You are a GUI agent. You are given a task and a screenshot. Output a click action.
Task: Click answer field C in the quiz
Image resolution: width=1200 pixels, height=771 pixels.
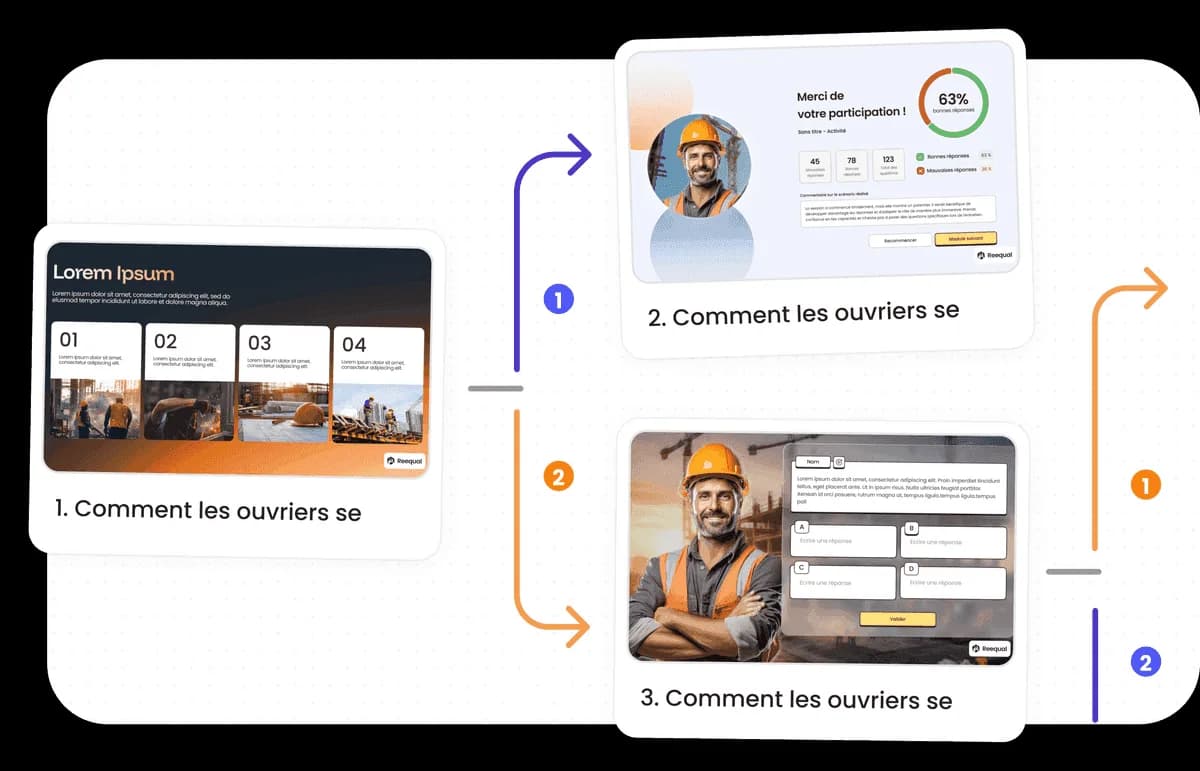click(x=844, y=583)
